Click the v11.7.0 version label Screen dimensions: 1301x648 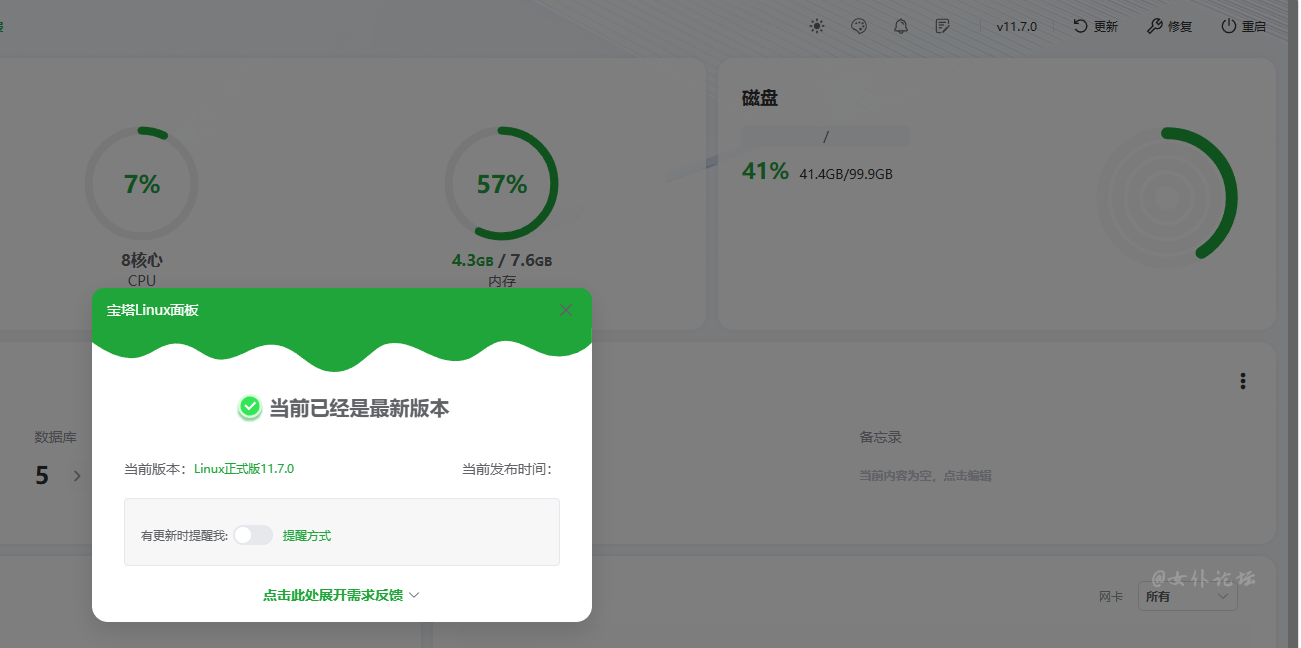1016,27
